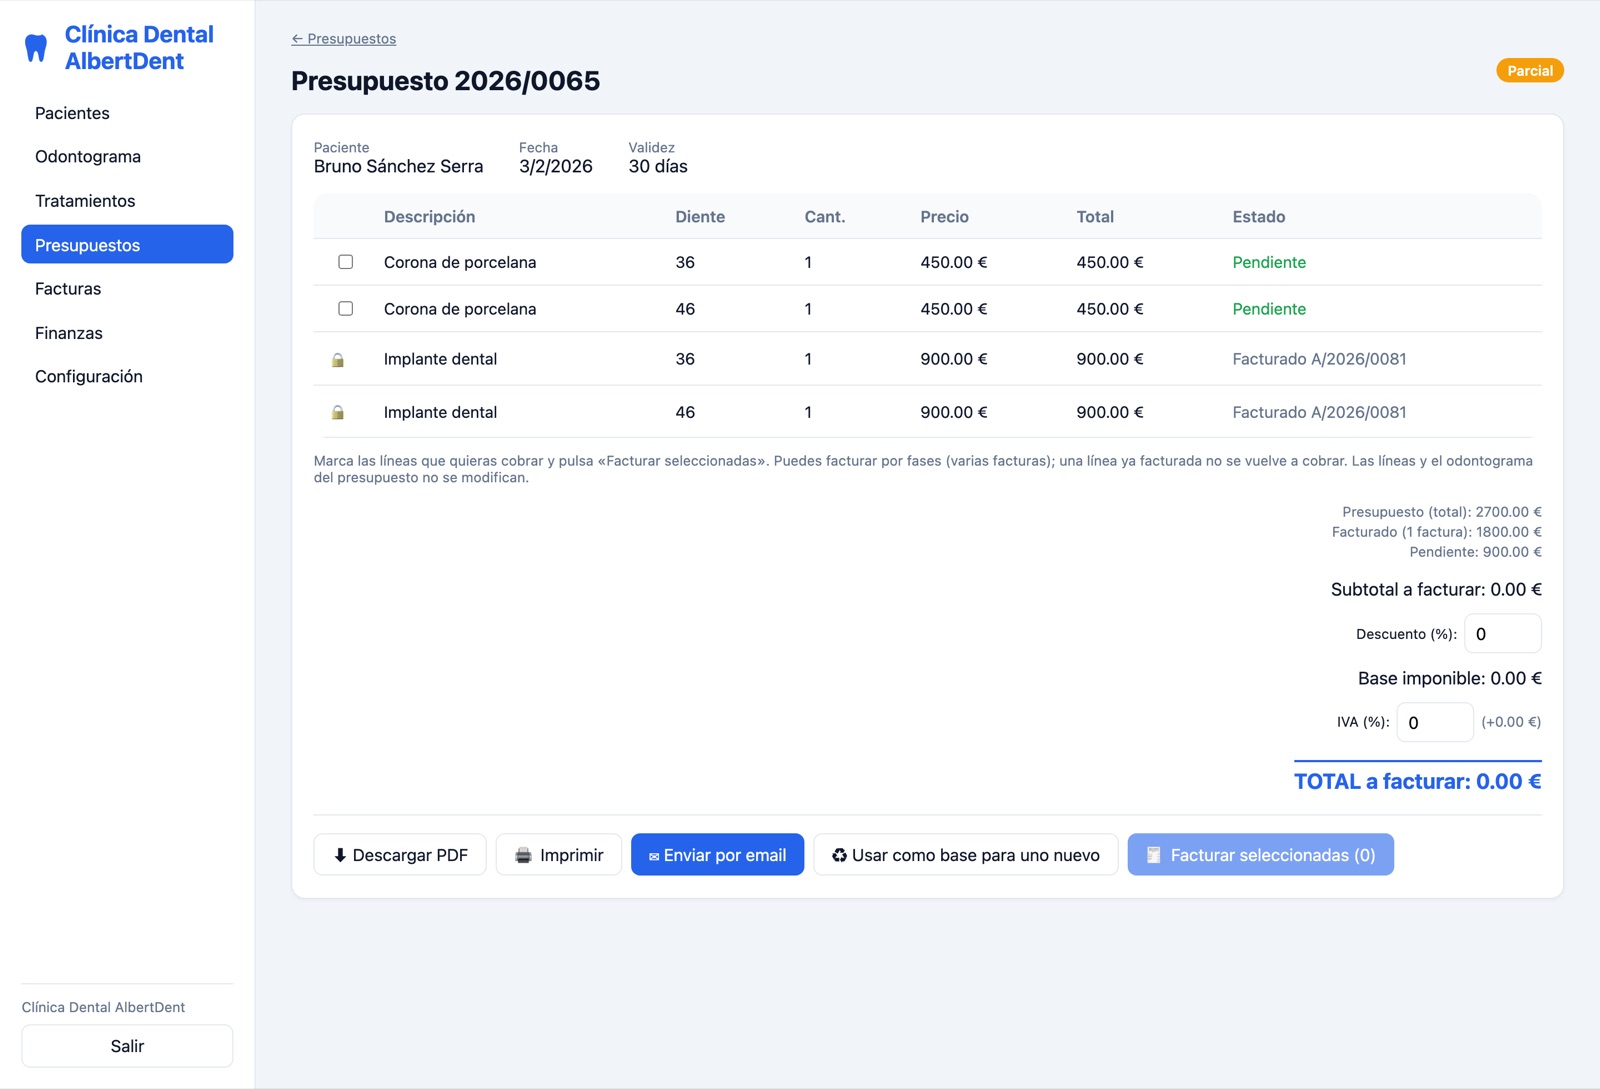This screenshot has width=1600, height=1089.
Task: Follow the back link to Presupuestos
Action: pos(343,39)
